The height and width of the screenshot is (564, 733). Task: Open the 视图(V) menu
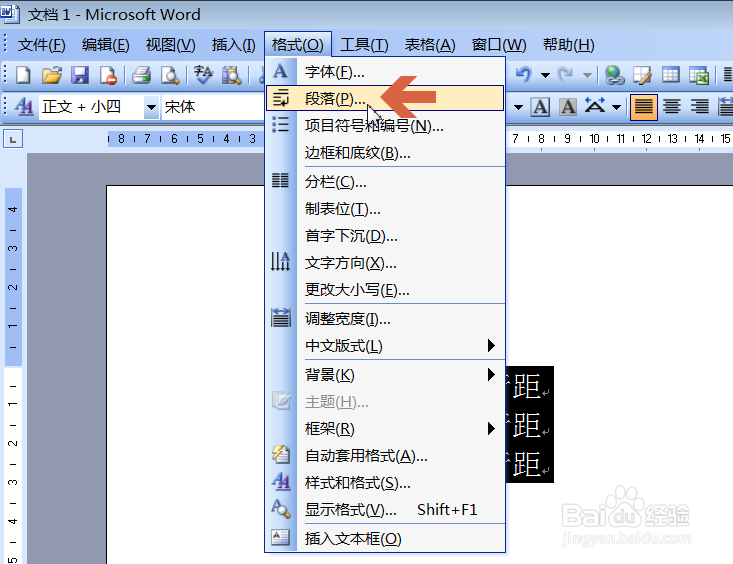pos(170,45)
